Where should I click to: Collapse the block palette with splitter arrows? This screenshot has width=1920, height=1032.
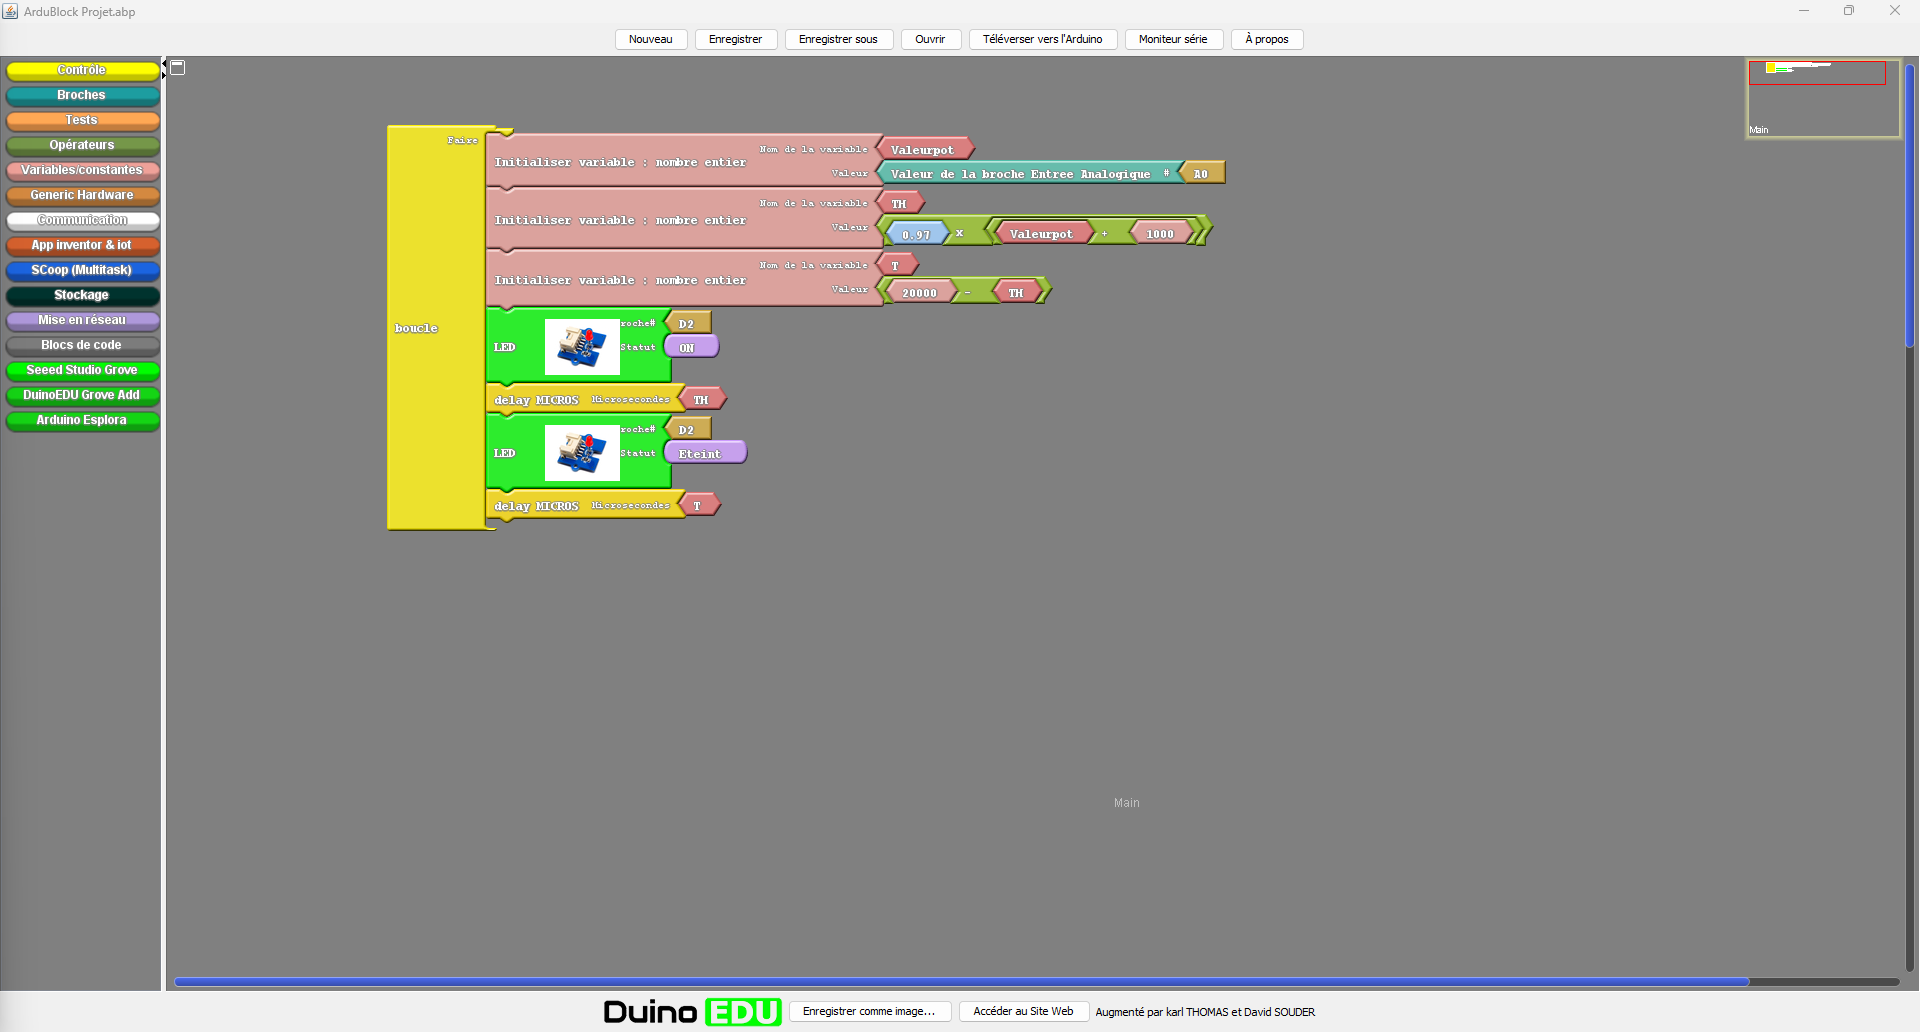(164, 63)
